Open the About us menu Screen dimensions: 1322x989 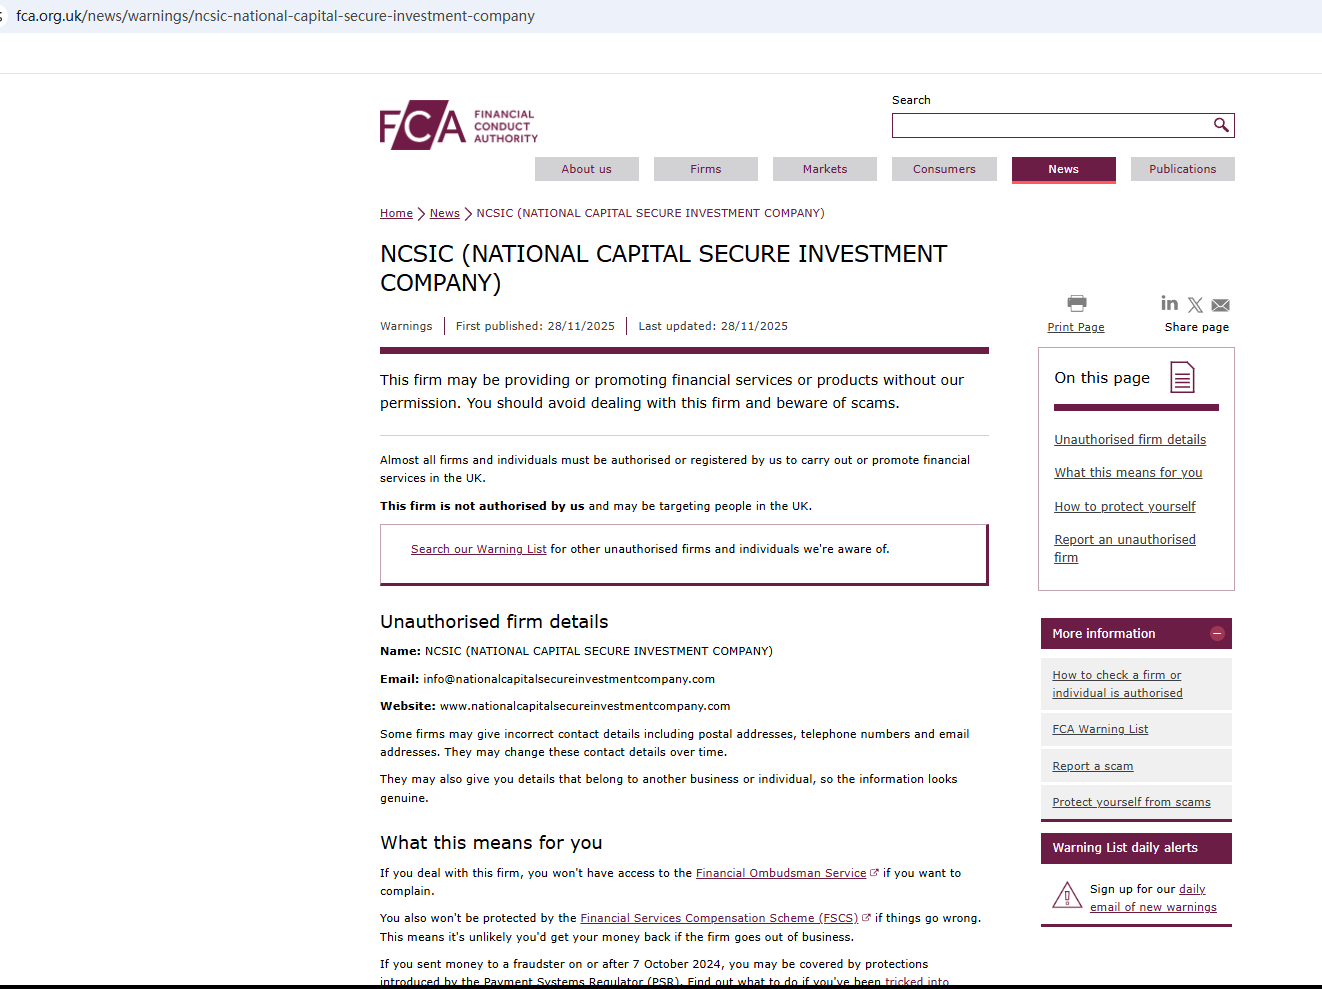coord(587,169)
